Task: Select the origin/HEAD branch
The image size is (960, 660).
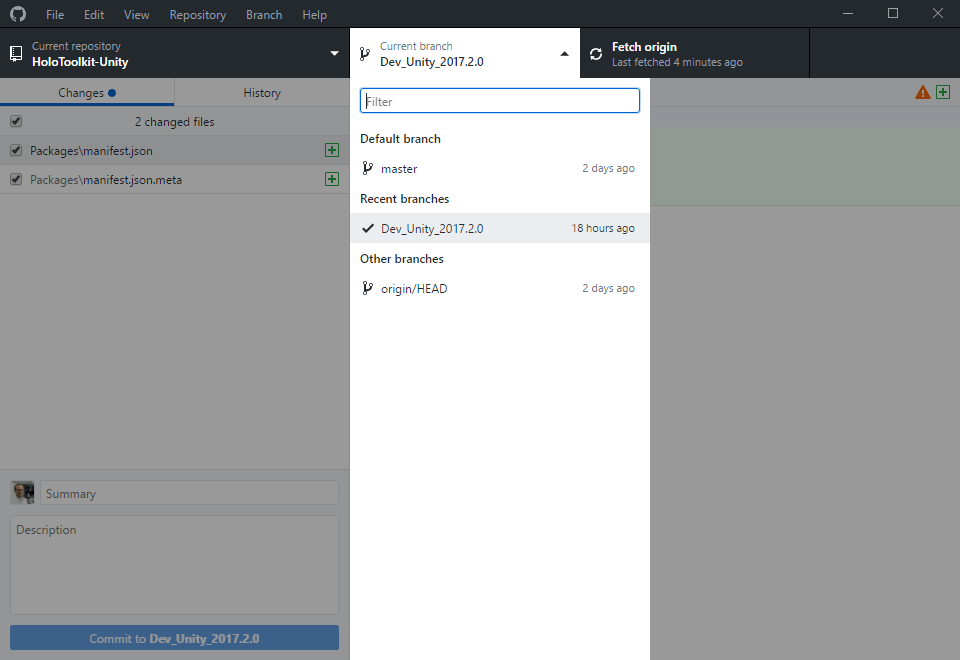Action: point(500,288)
